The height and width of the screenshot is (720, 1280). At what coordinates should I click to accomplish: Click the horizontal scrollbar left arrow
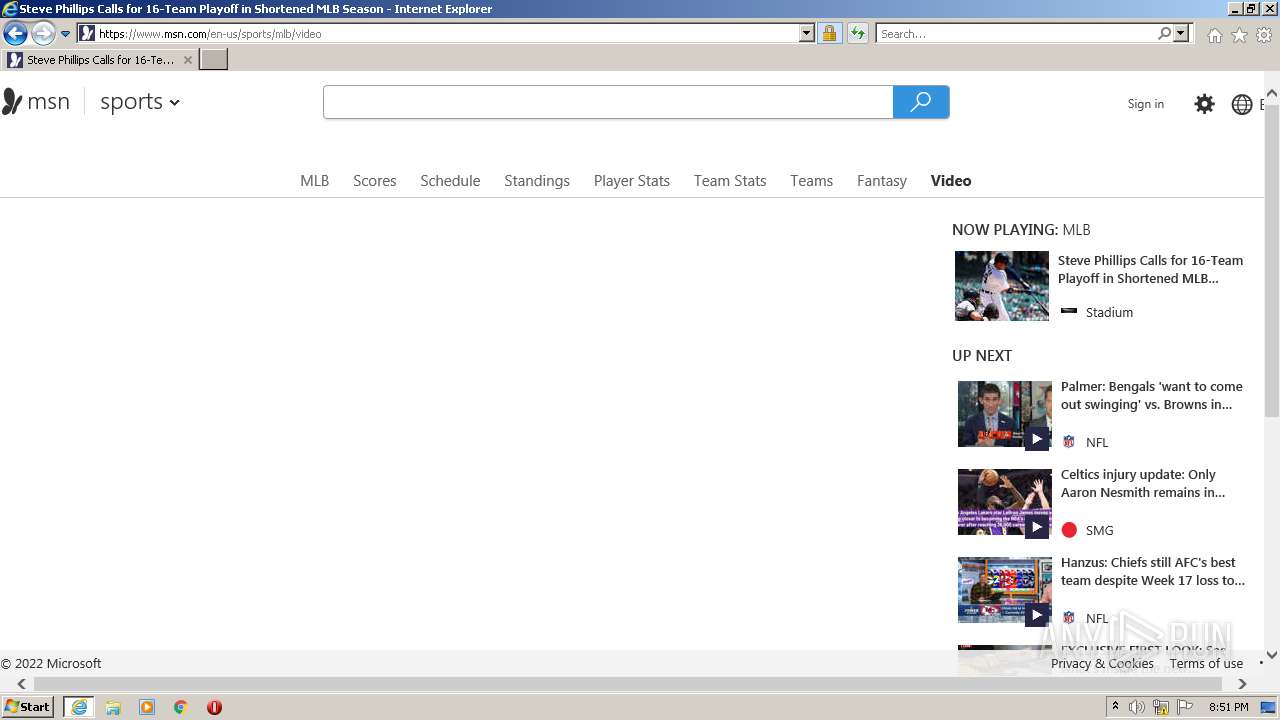click(21, 684)
